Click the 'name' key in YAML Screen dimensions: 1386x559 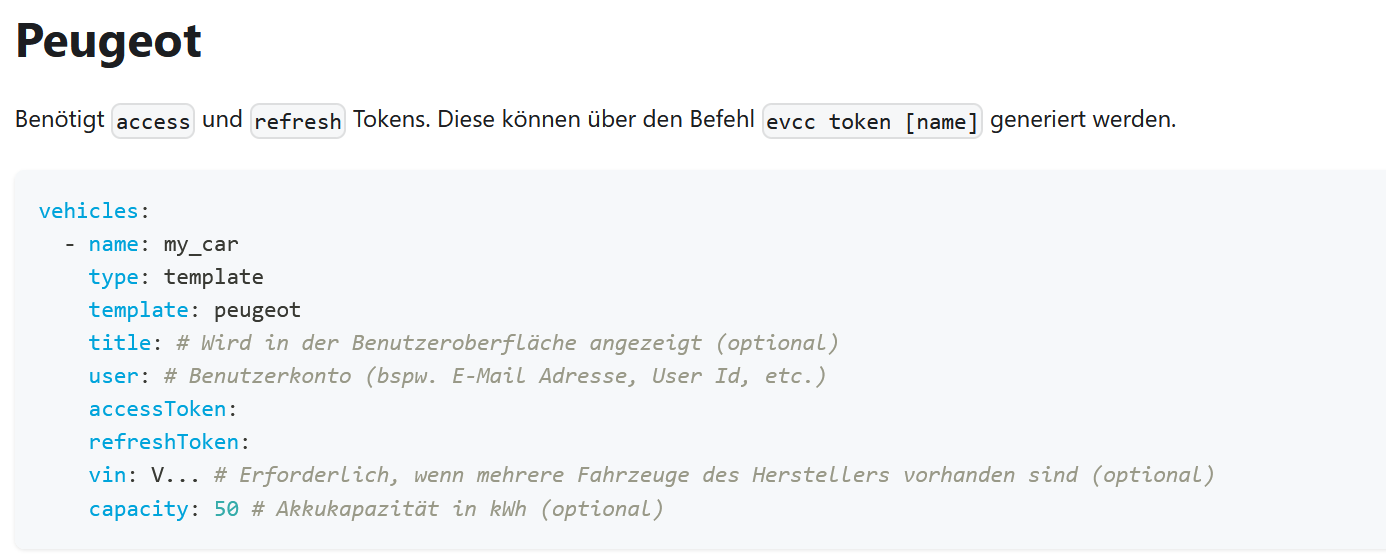(x=113, y=244)
